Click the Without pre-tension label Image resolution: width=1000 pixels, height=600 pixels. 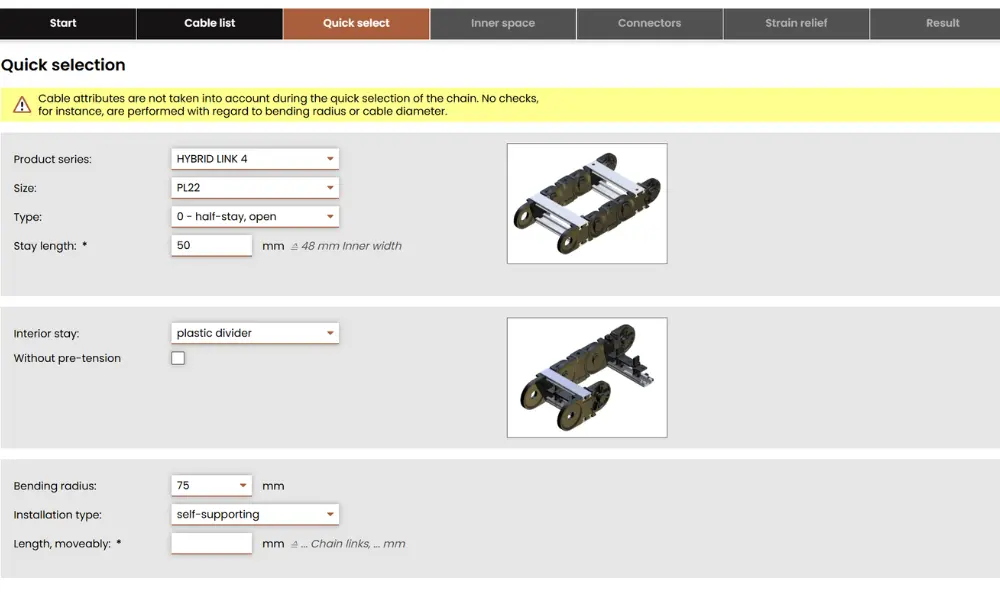coord(67,358)
